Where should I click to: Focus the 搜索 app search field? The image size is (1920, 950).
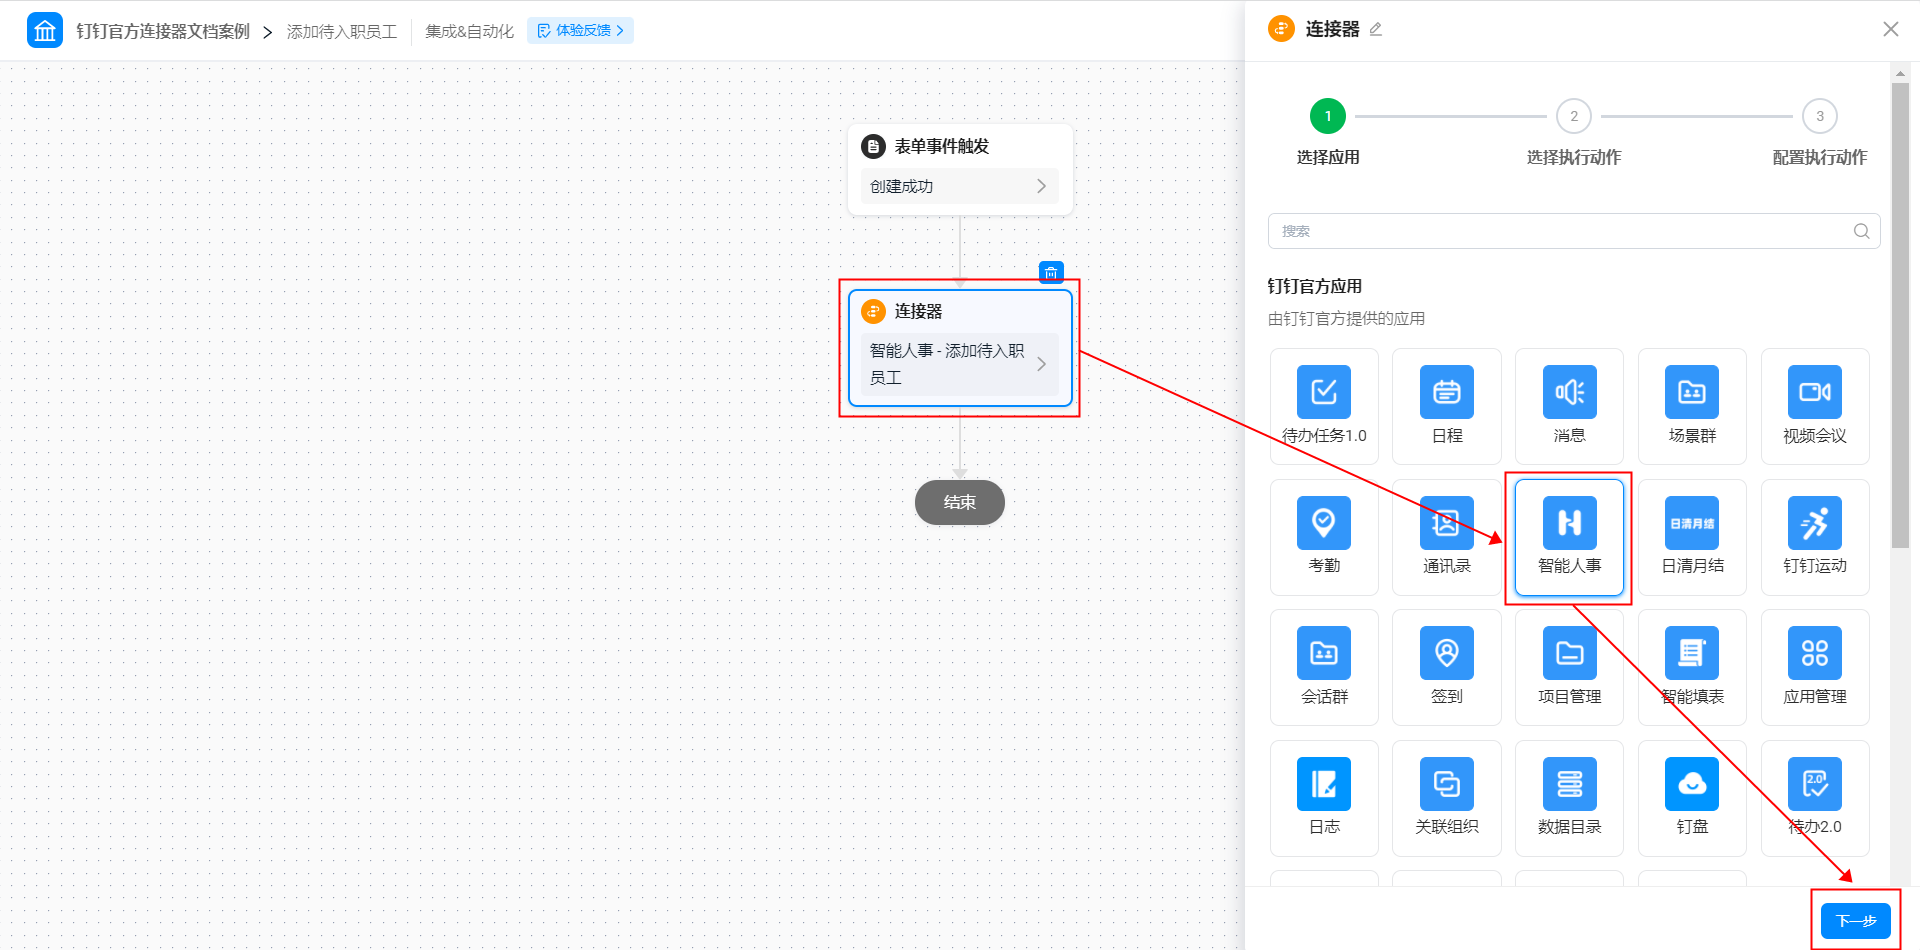tap(1573, 231)
